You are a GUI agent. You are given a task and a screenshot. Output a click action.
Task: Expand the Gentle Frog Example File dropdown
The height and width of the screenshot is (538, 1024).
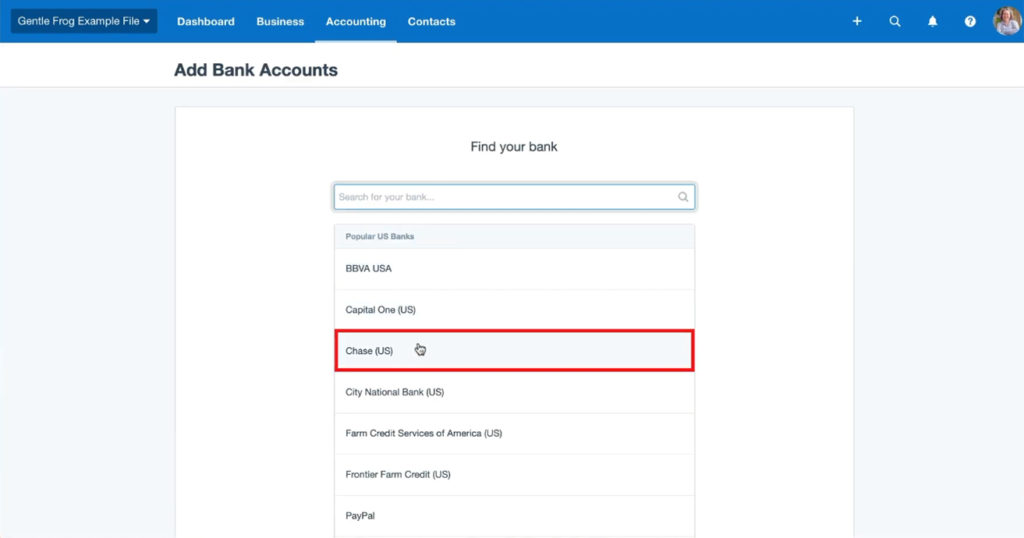coord(84,21)
